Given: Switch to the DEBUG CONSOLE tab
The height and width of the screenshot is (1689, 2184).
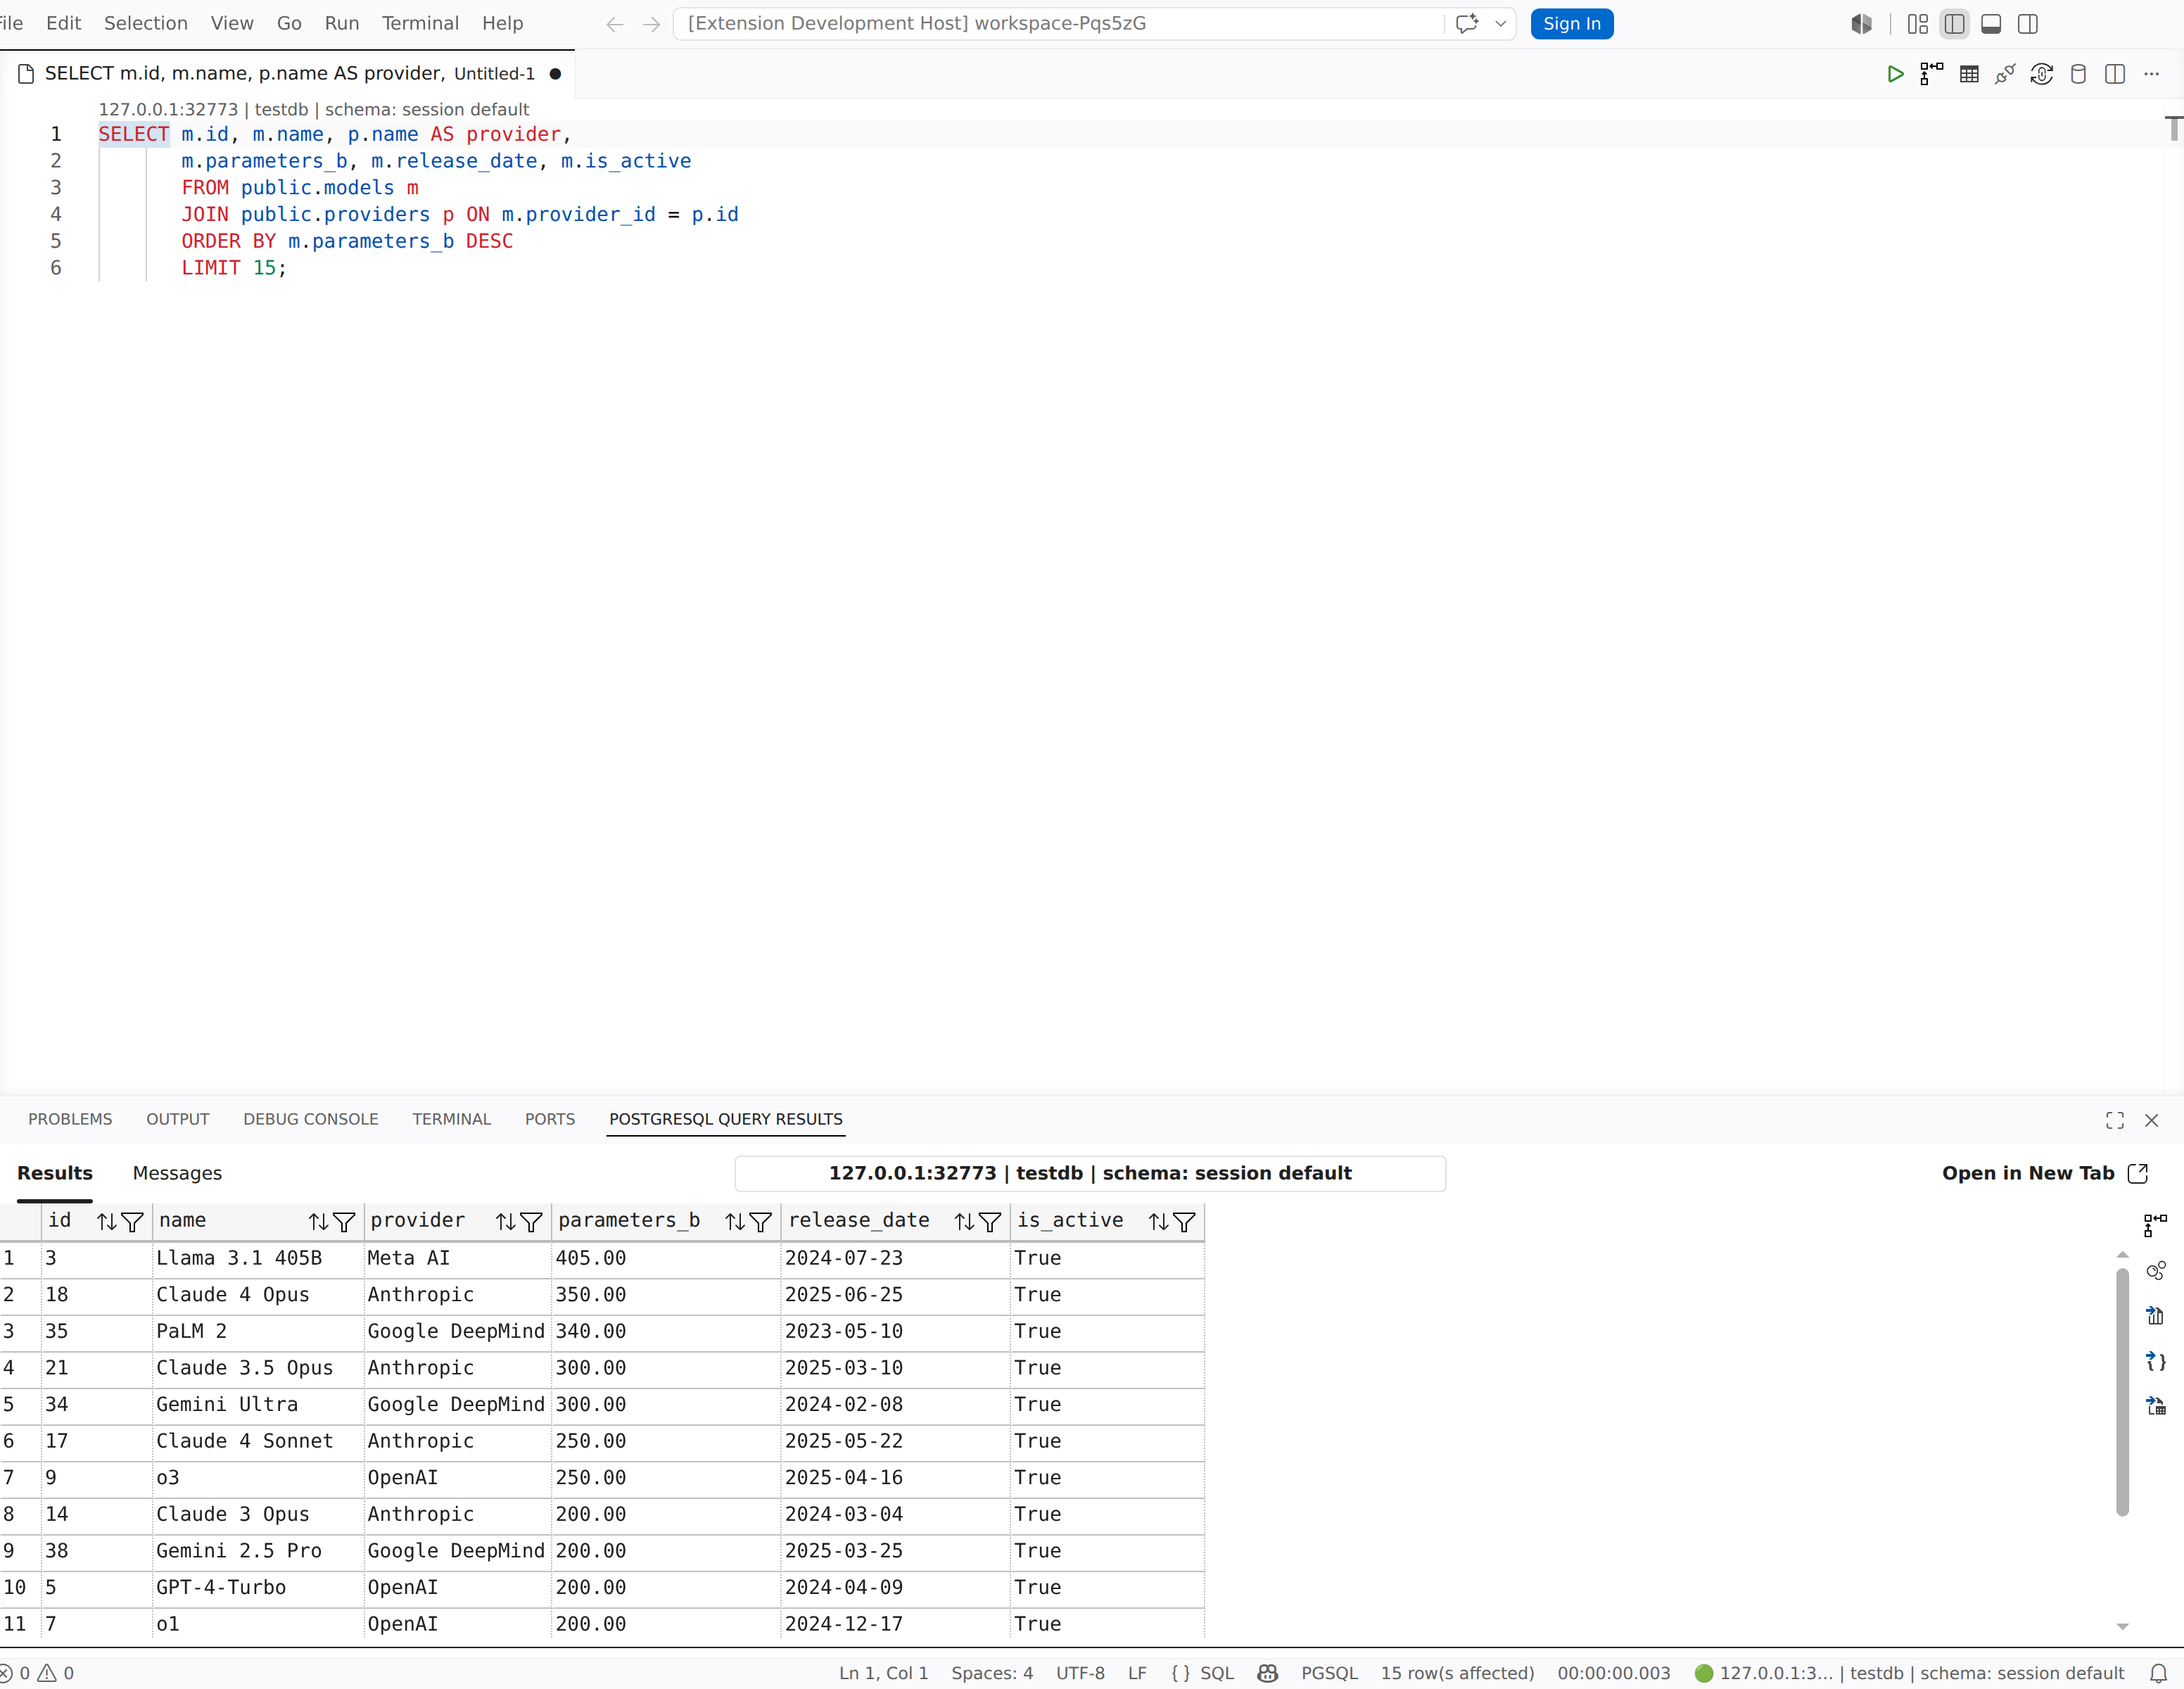Looking at the screenshot, I should (x=311, y=1119).
